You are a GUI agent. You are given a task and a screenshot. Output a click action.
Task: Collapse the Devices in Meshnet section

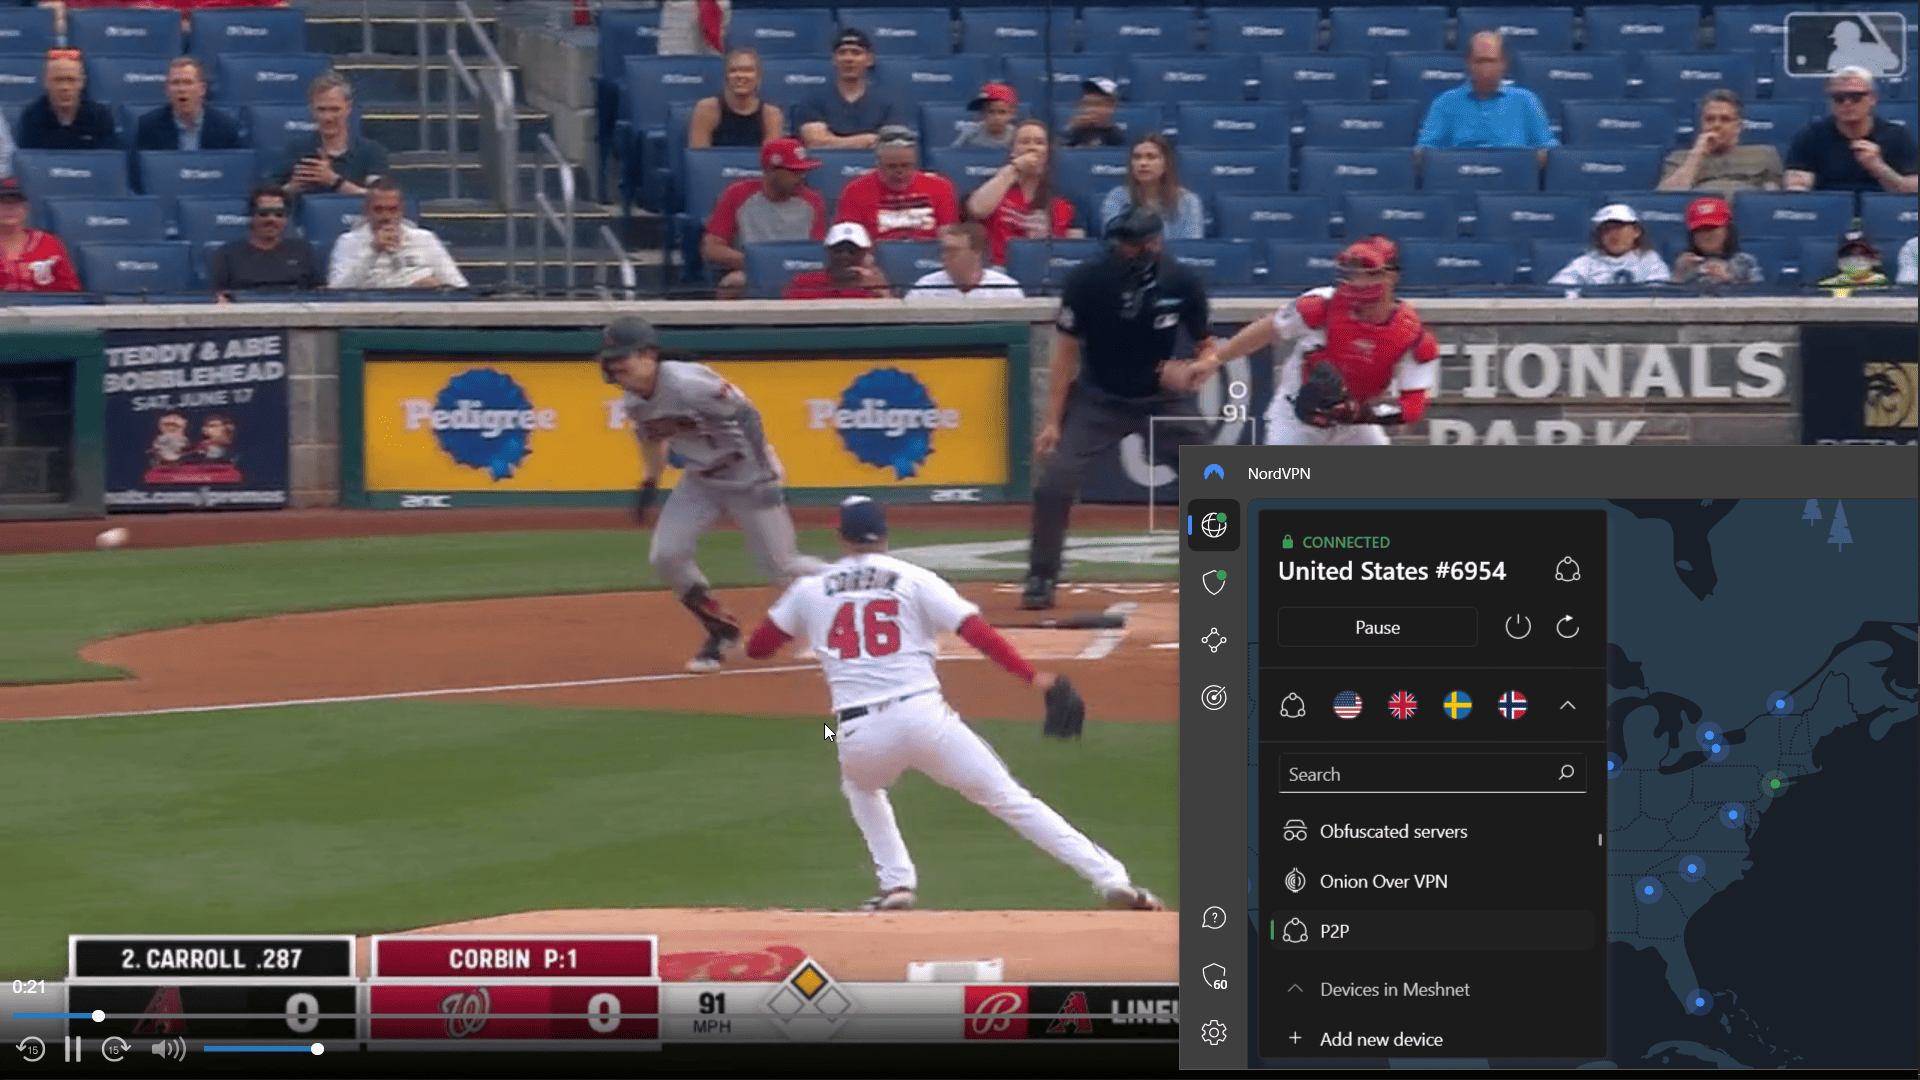pos(1295,988)
